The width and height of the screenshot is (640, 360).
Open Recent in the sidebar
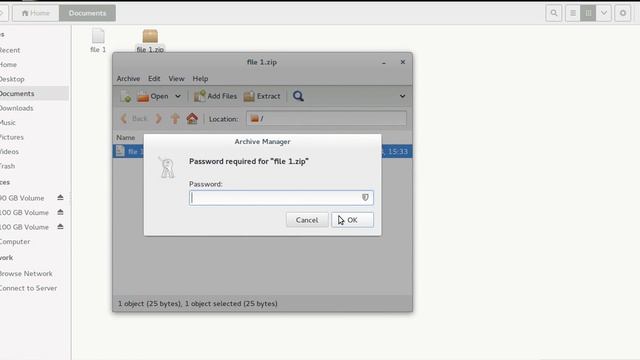pyautogui.click(x=10, y=50)
